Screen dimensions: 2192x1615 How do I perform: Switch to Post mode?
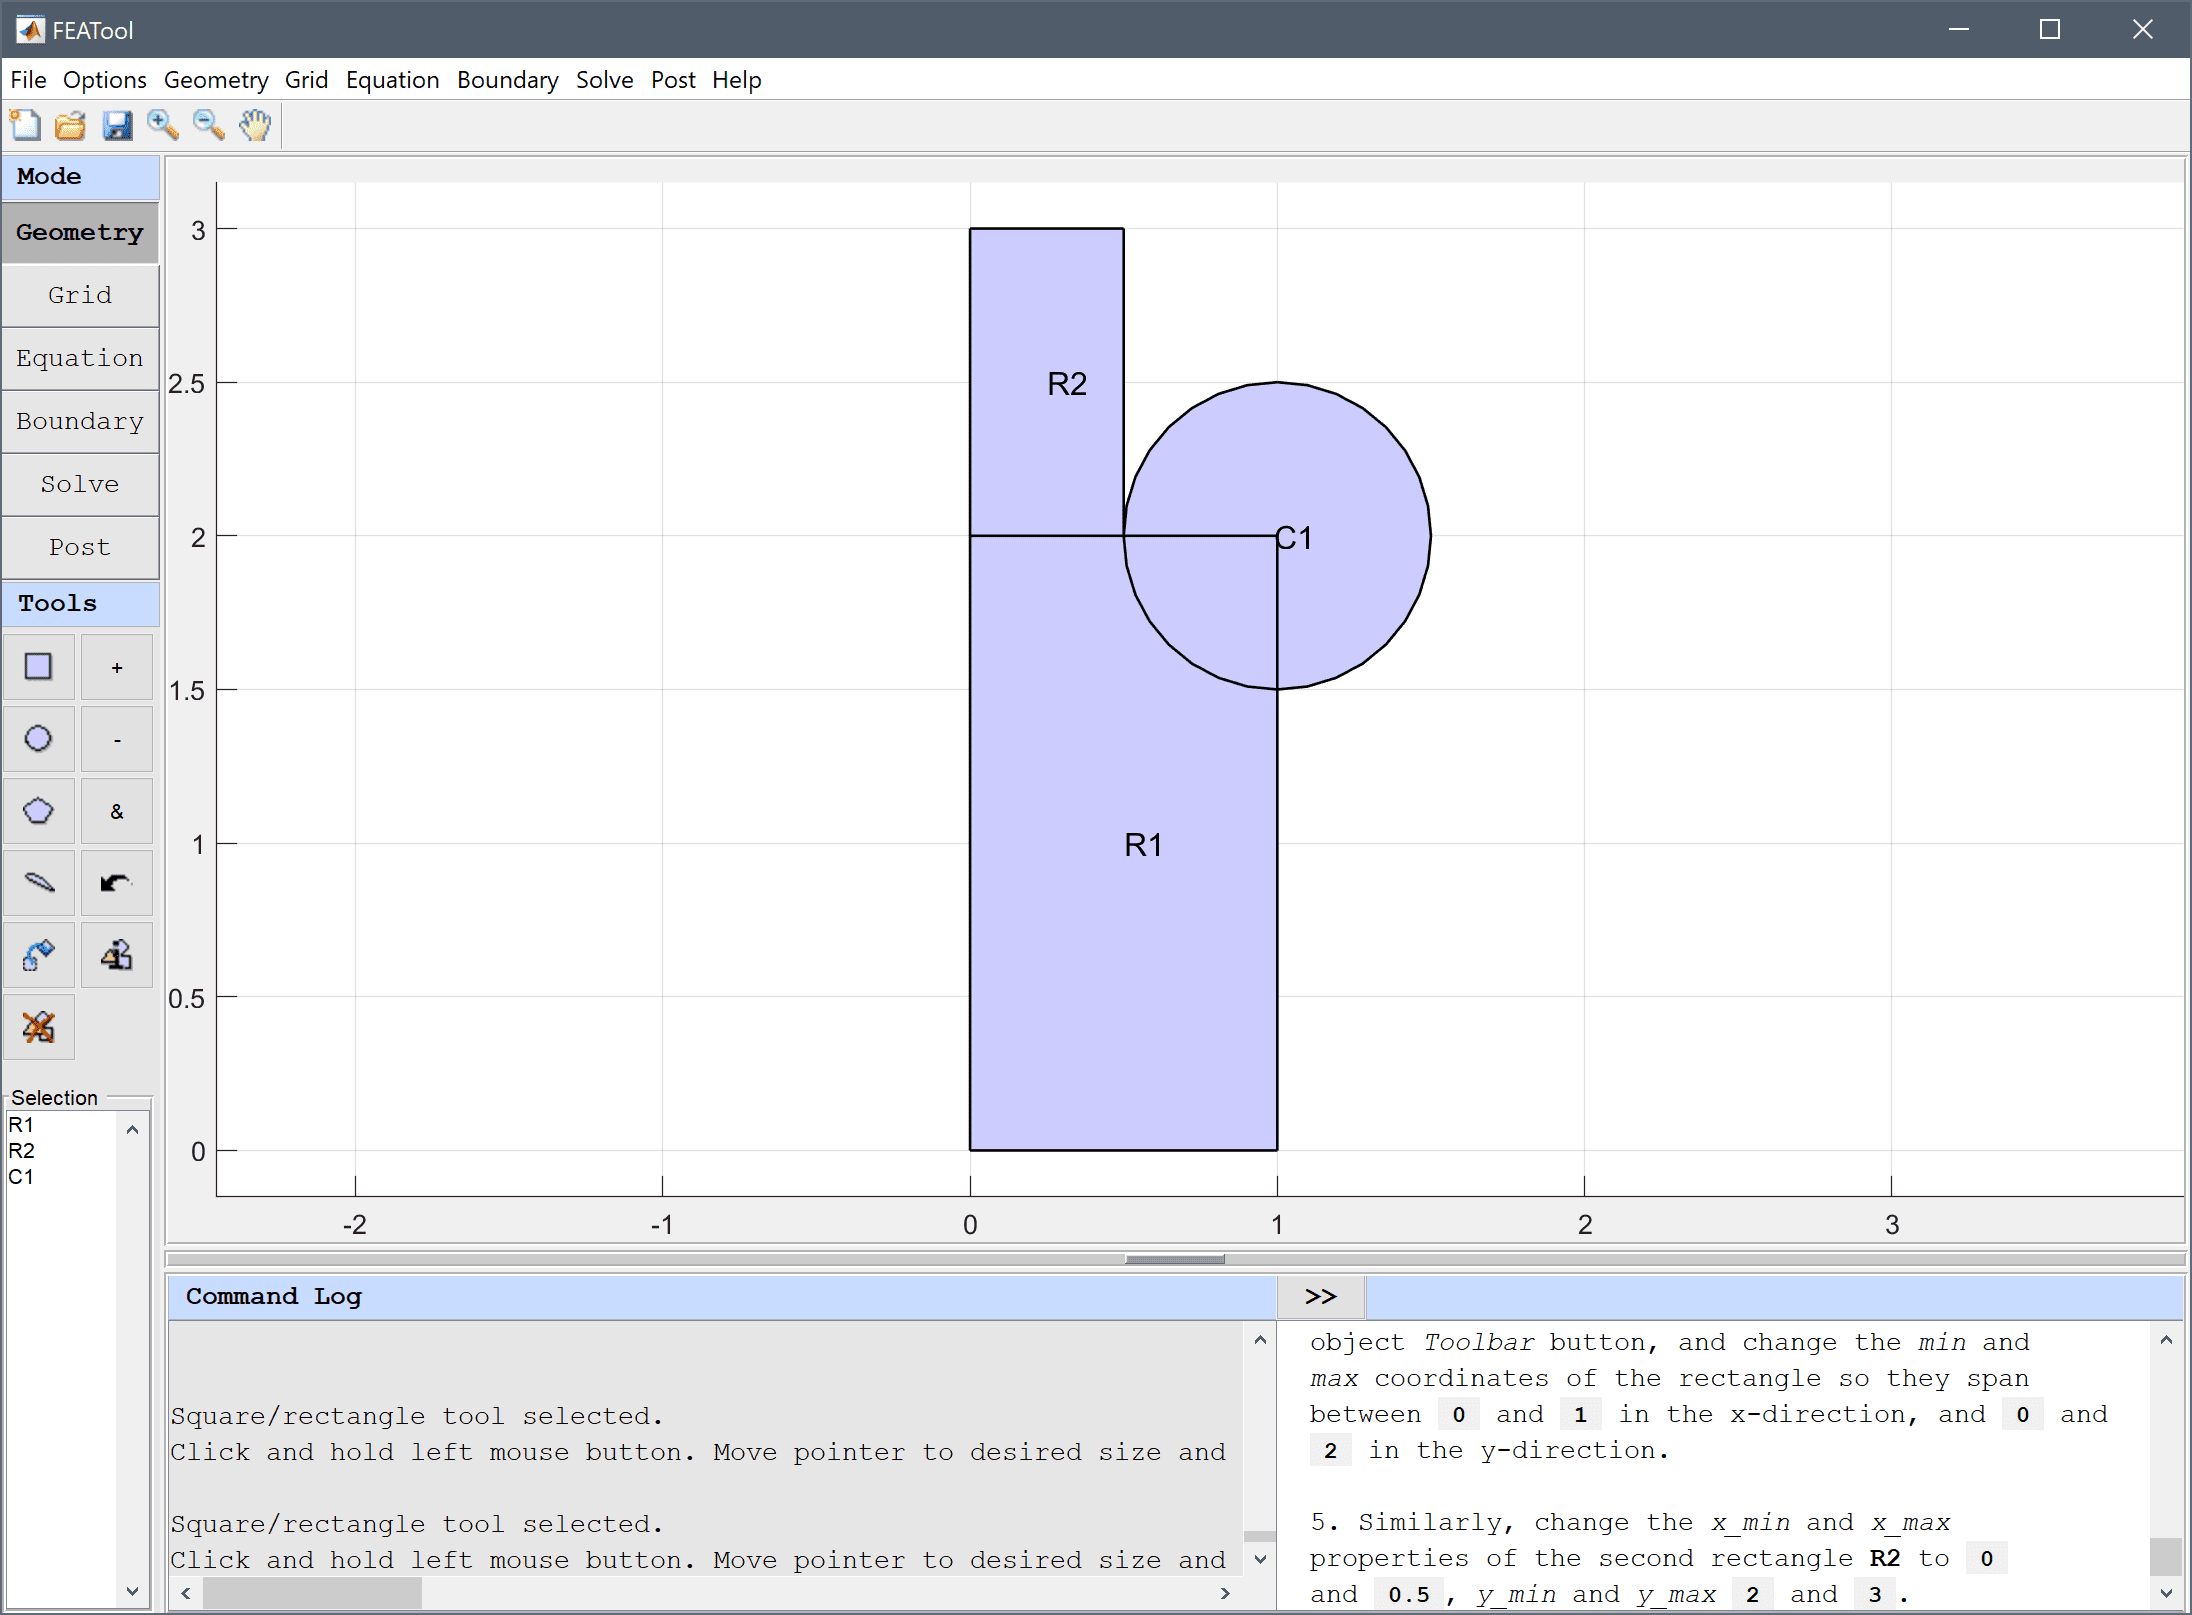tap(80, 547)
